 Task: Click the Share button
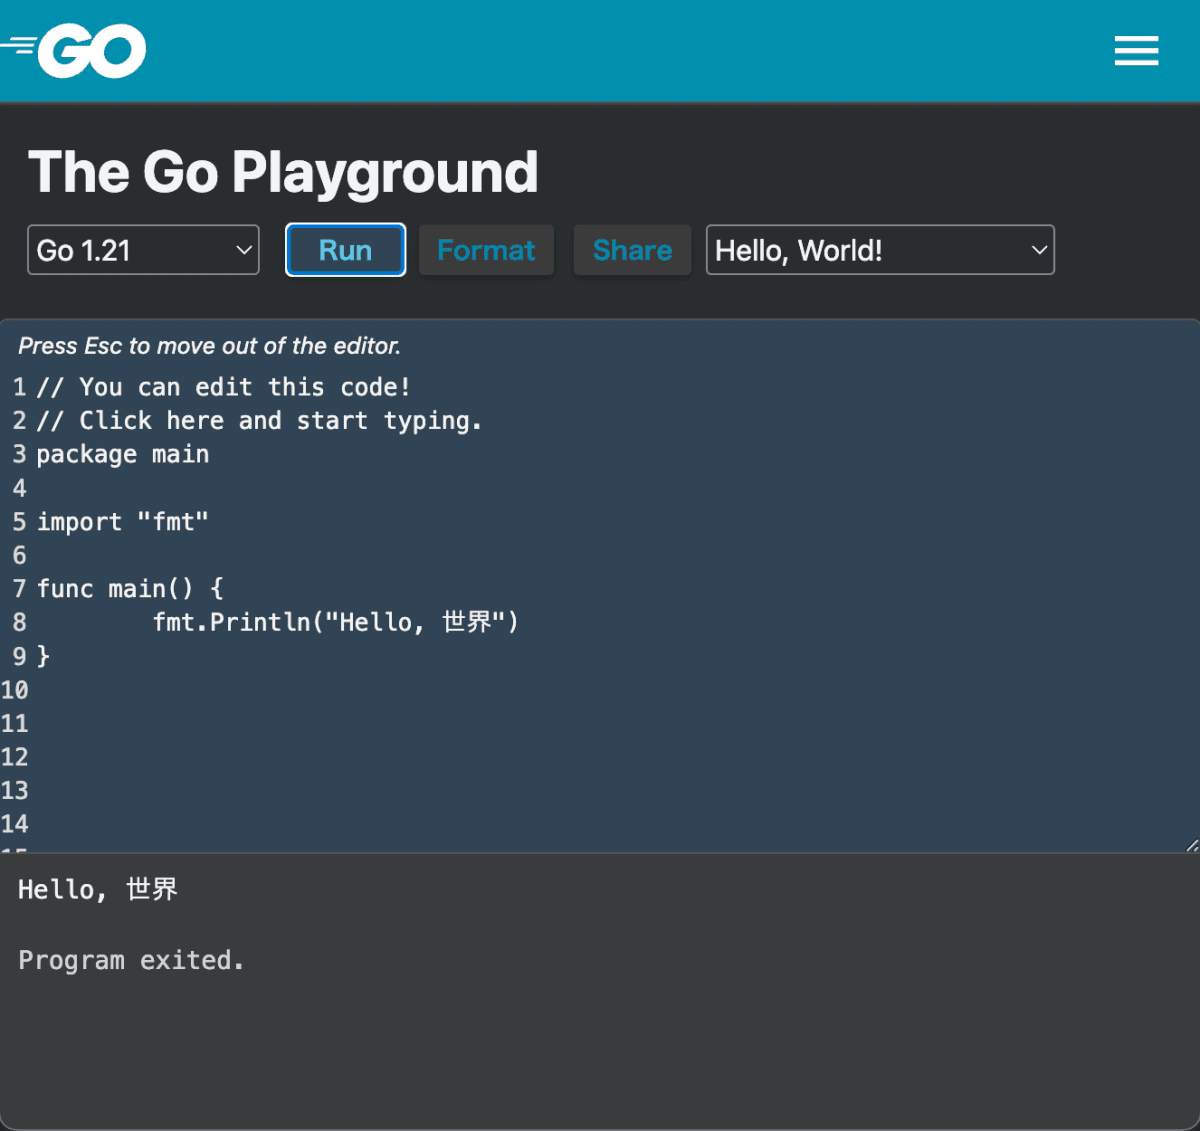[632, 250]
